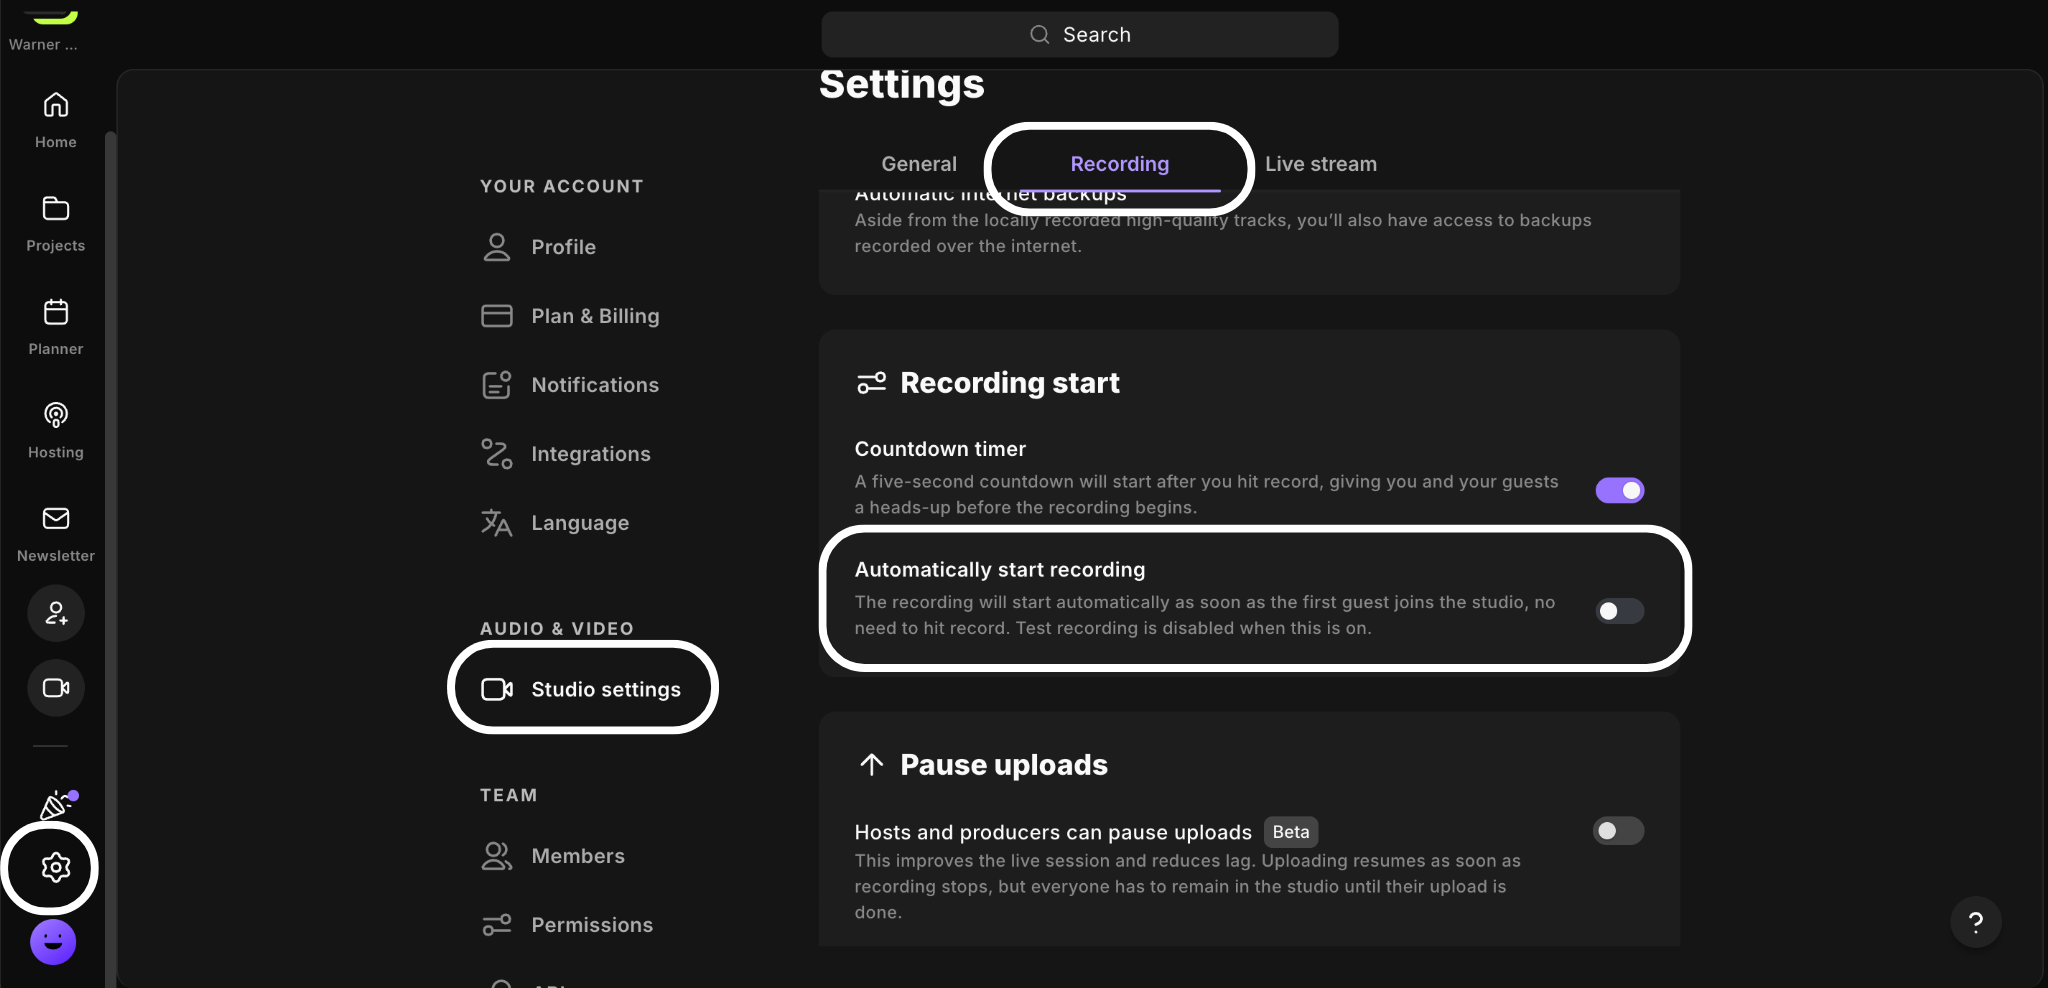Click the settings gear icon
The width and height of the screenshot is (2048, 988).
click(x=56, y=867)
